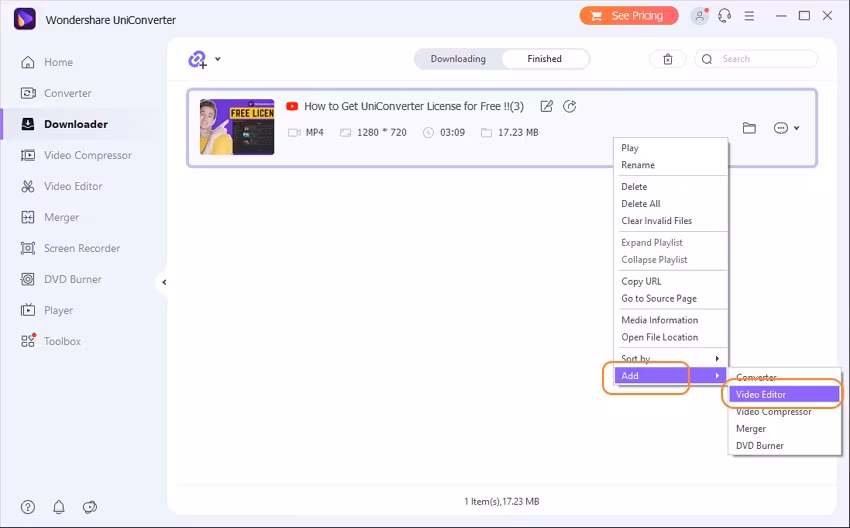Open the Player in sidebar
Image resolution: width=850 pixels, height=528 pixels.
(46, 310)
